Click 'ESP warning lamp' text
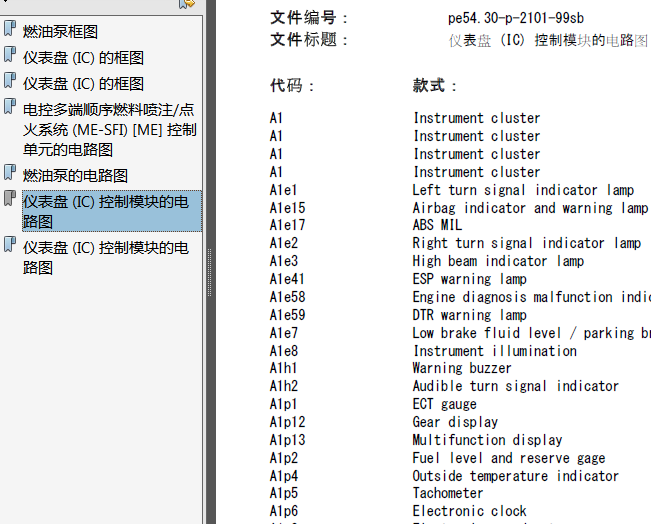 (x=470, y=279)
